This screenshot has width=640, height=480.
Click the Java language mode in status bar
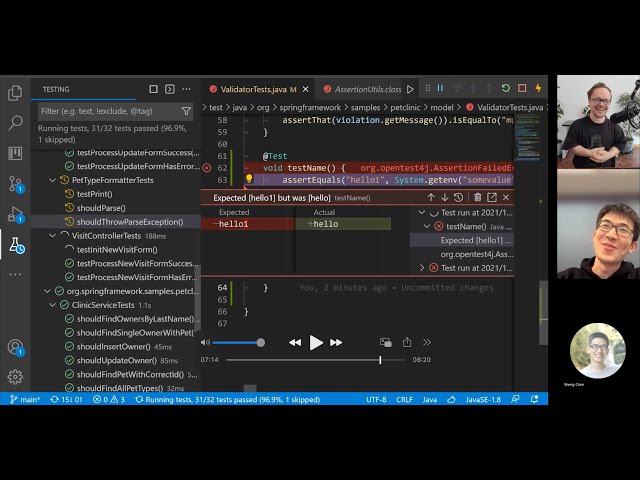point(429,399)
